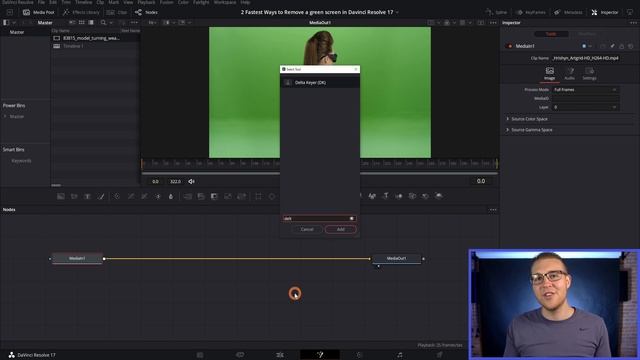Click the viewer time ruler
640x360 pixels.
[320, 163]
